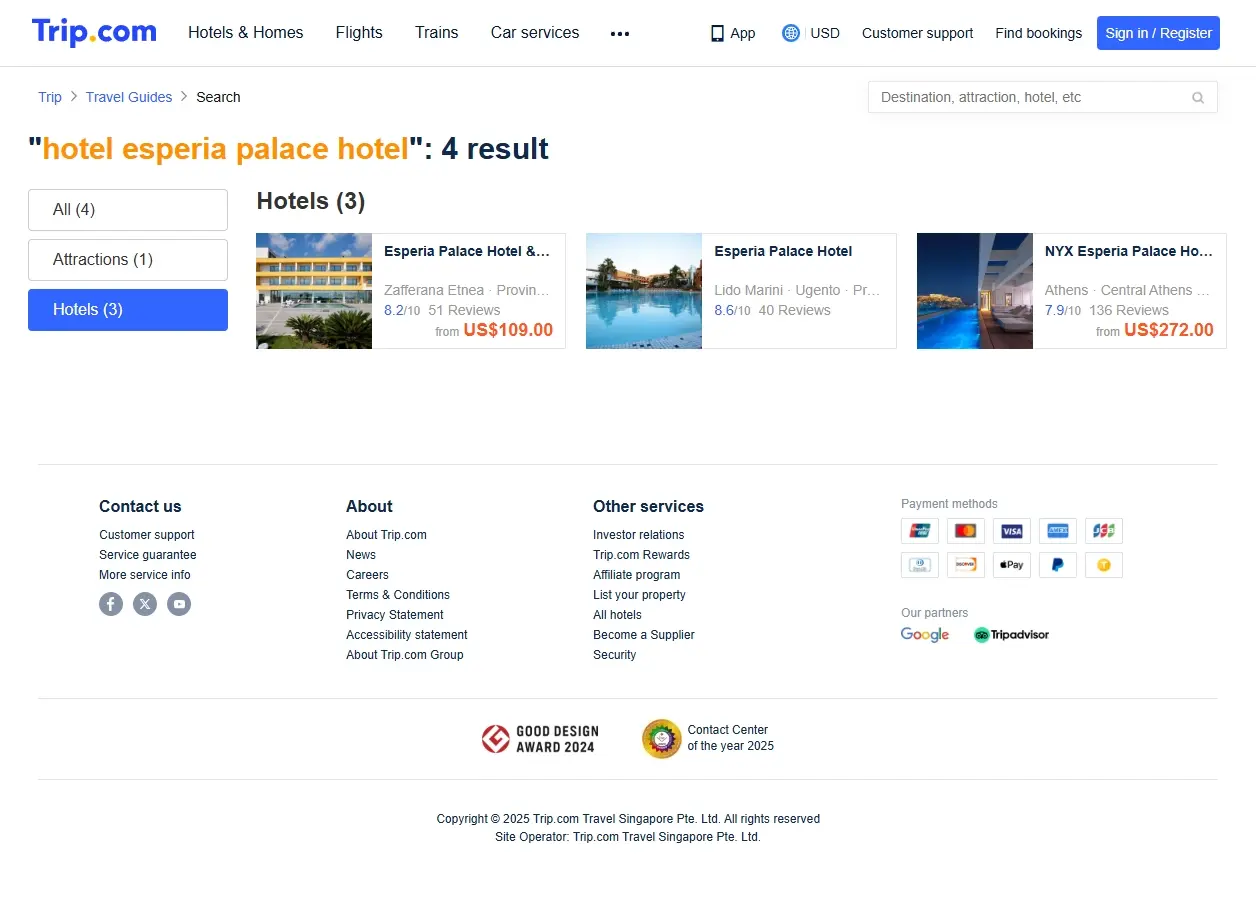
Task: Open Esperia Palace Hotel Lido Marini photo
Action: (644, 291)
